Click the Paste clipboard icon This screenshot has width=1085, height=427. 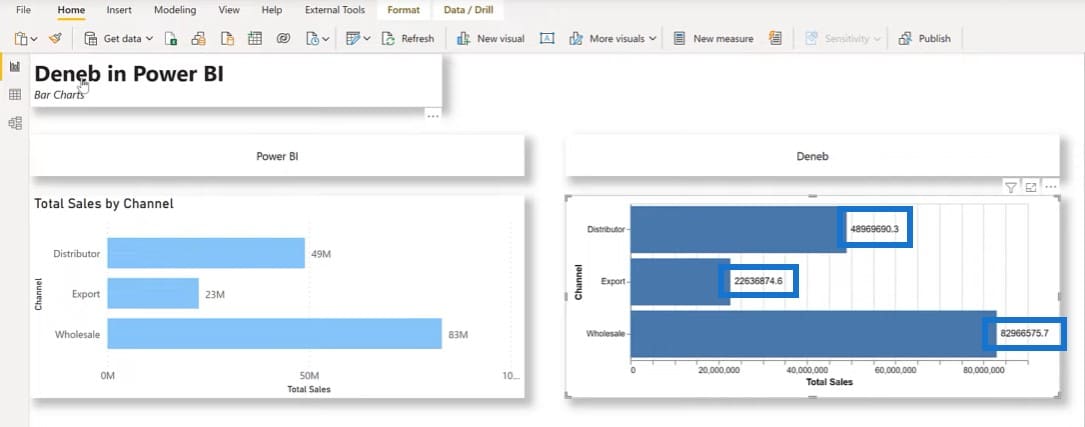[x=21, y=39]
